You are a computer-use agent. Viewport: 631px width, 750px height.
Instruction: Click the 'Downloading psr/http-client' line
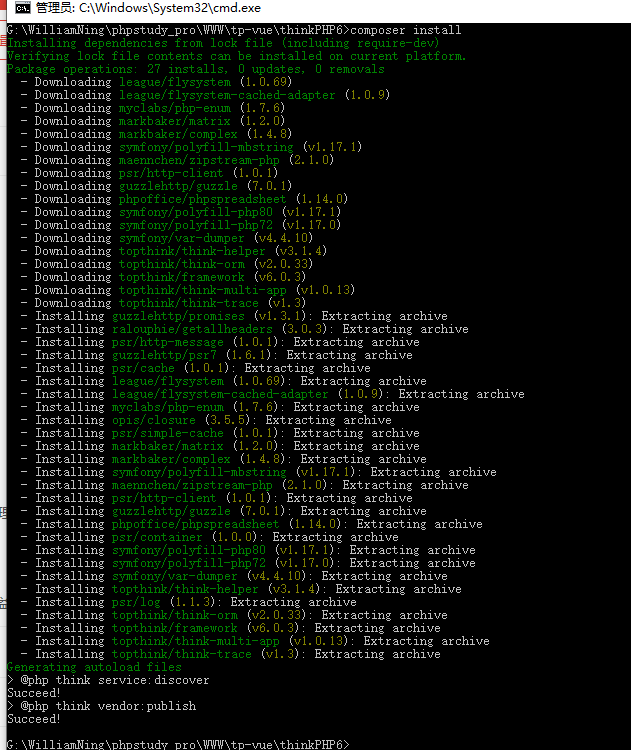point(149,173)
